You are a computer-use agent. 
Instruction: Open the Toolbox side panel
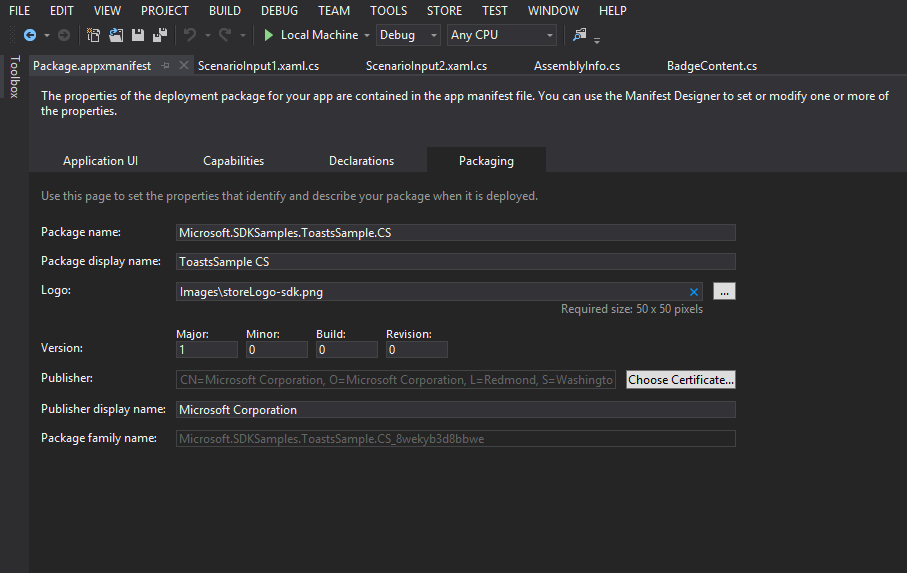[15, 76]
